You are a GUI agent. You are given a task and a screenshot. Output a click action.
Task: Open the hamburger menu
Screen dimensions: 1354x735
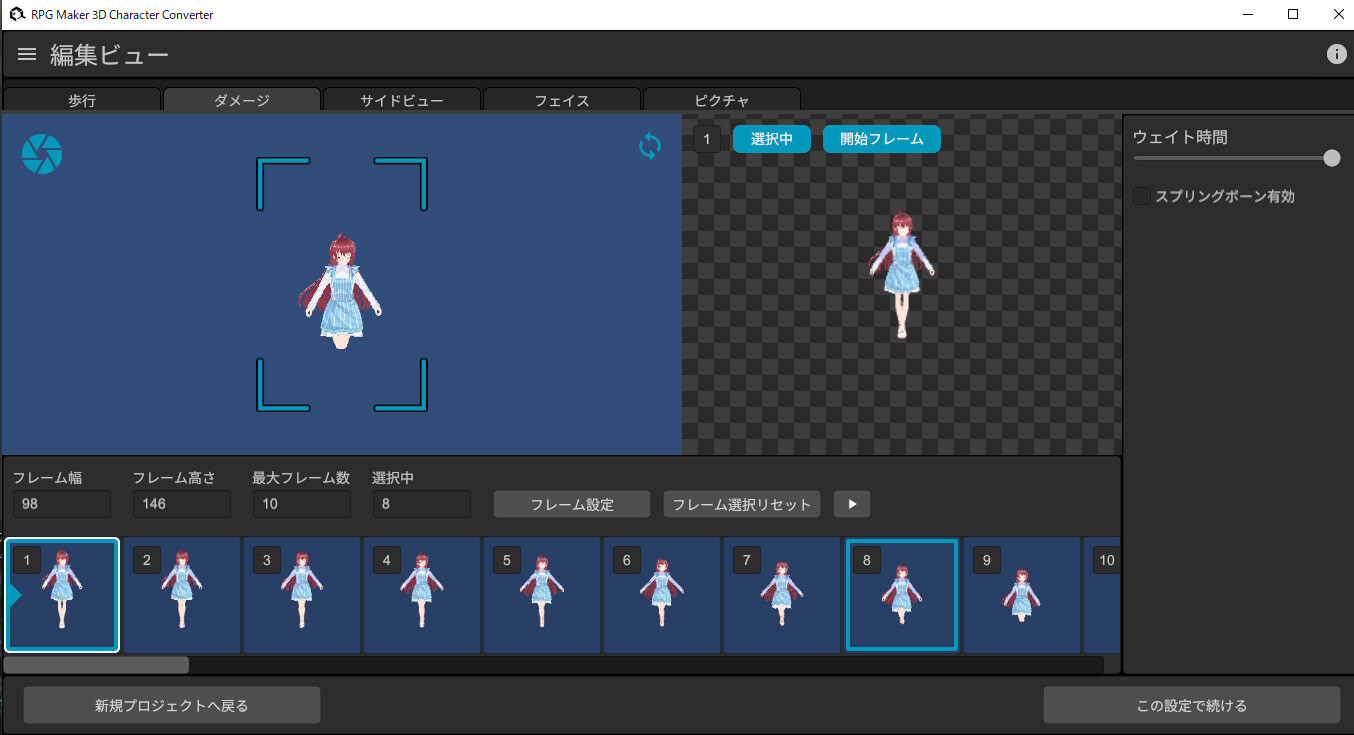point(26,54)
